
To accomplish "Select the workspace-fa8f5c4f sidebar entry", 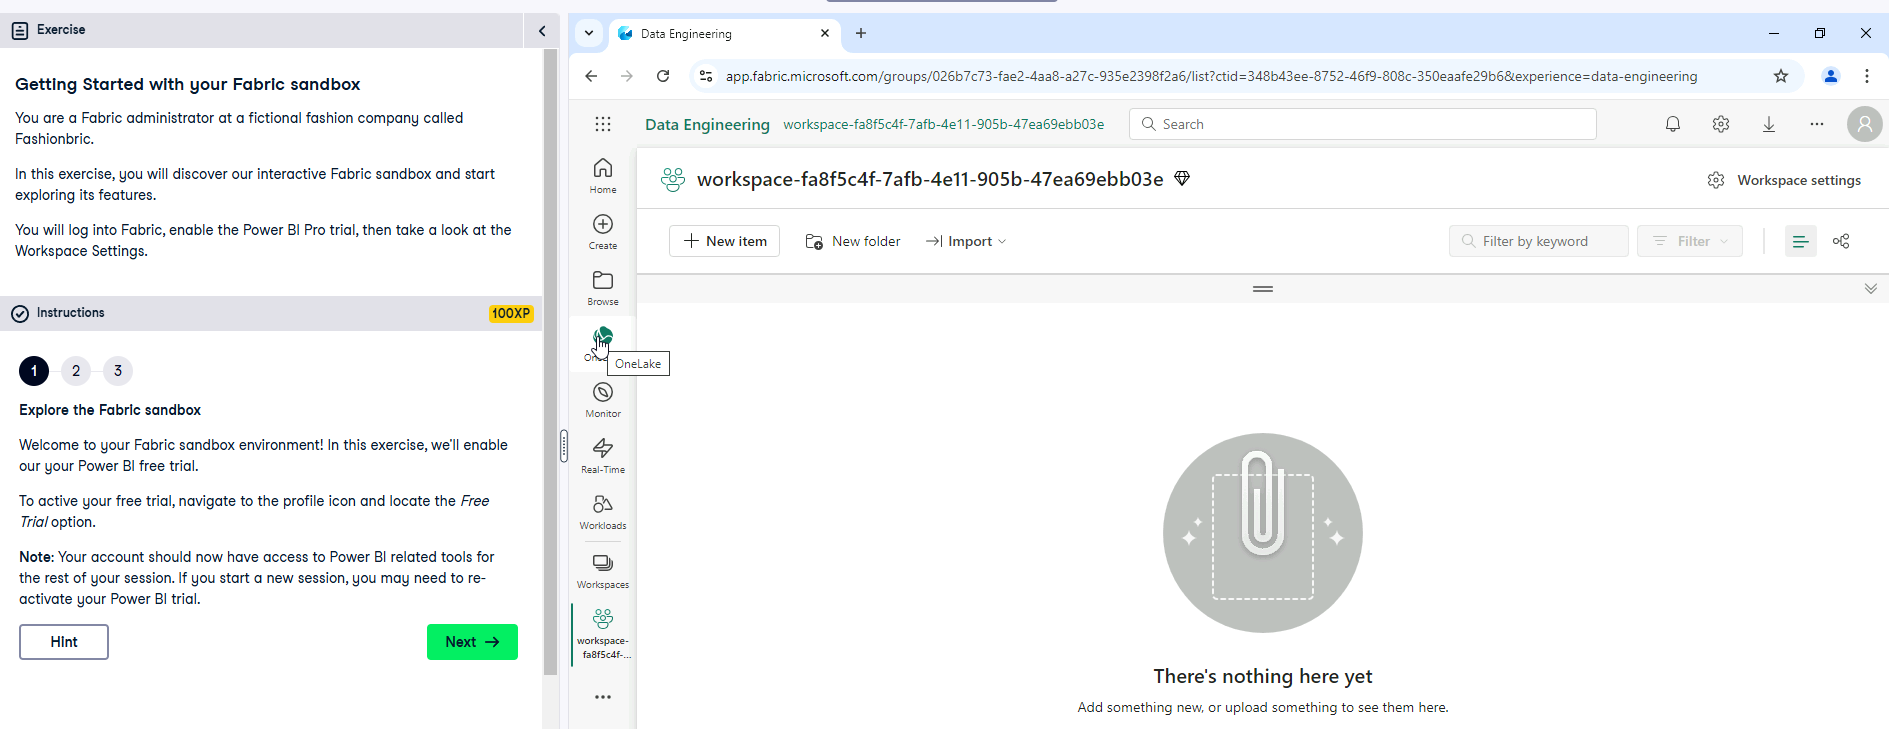I will pos(603,634).
